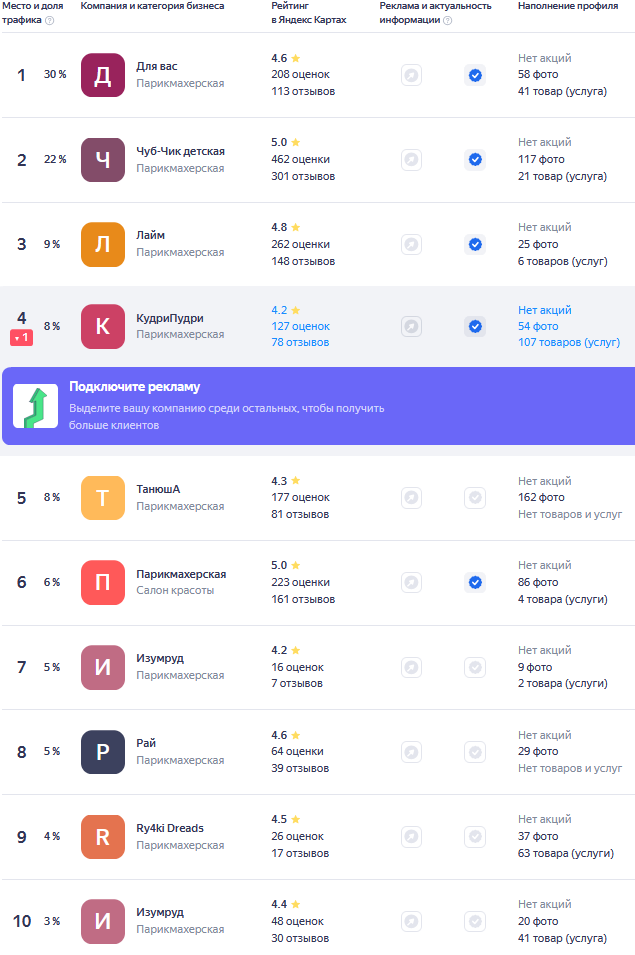Open the 54 фото link
The height and width of the screenshot is (955, 635).
538,326
